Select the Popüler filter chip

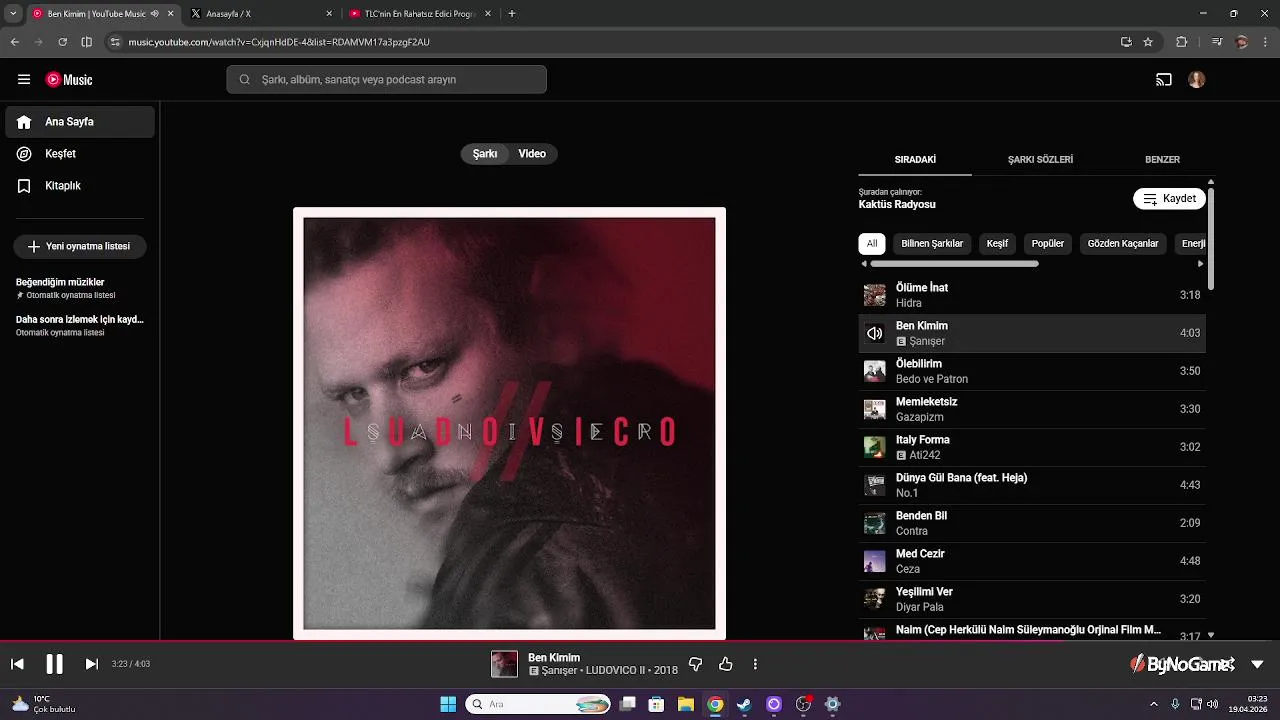[1048, 243]
